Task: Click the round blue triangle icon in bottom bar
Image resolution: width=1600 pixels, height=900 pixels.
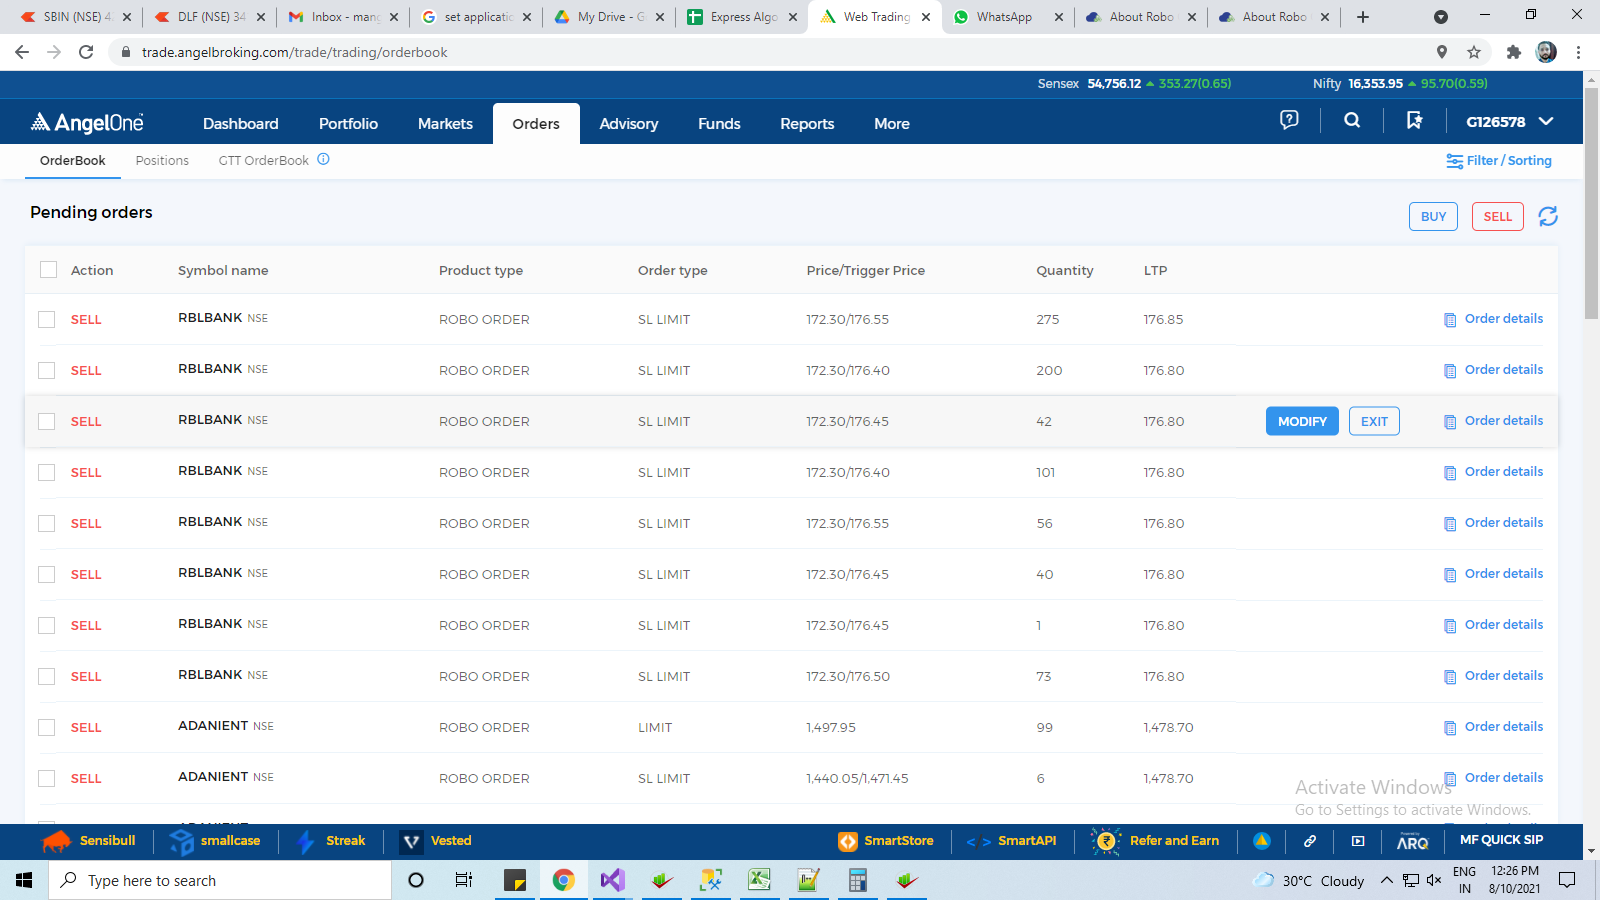Action: click(1262, 841)
